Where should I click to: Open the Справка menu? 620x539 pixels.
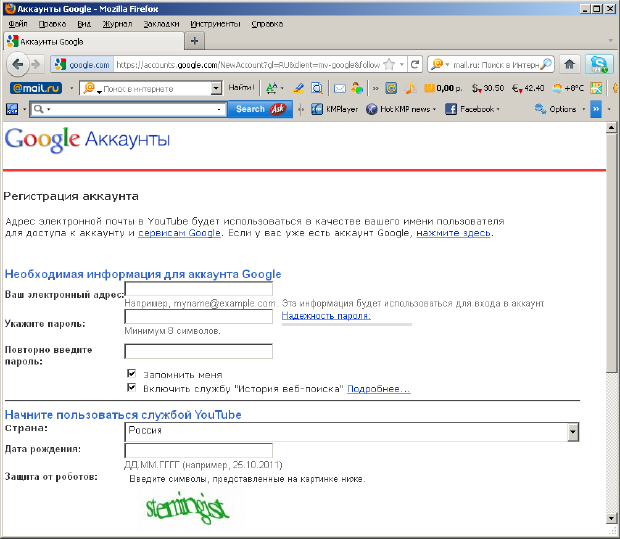pyautogui.click(x=267, y=24)
